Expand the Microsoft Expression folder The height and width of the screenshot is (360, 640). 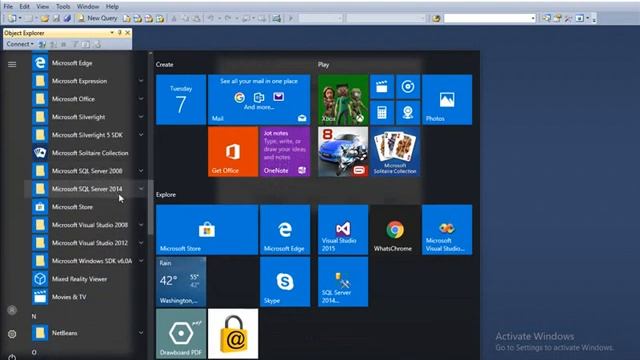(x=141, y=81)
